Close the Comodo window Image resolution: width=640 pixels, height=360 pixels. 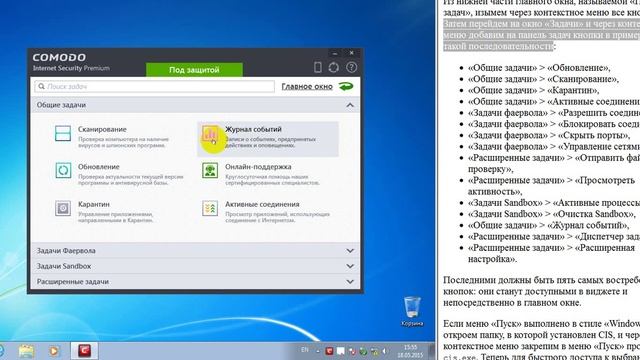(351, 53)
